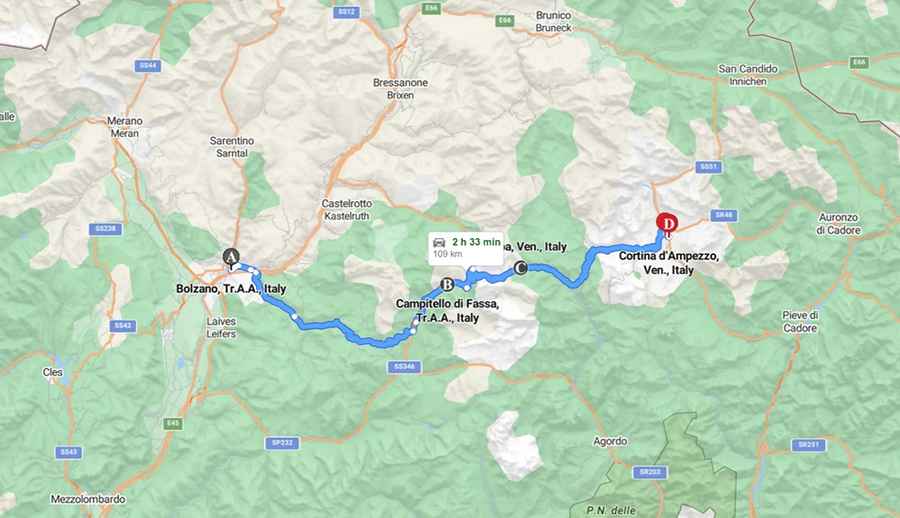900x518 pixels.
Task: Click the red destination D pin
Action: pos(667,224)
